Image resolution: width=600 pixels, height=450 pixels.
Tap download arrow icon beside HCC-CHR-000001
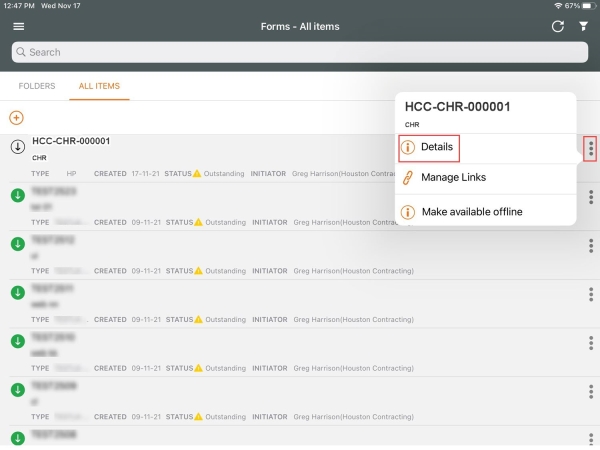17,147
